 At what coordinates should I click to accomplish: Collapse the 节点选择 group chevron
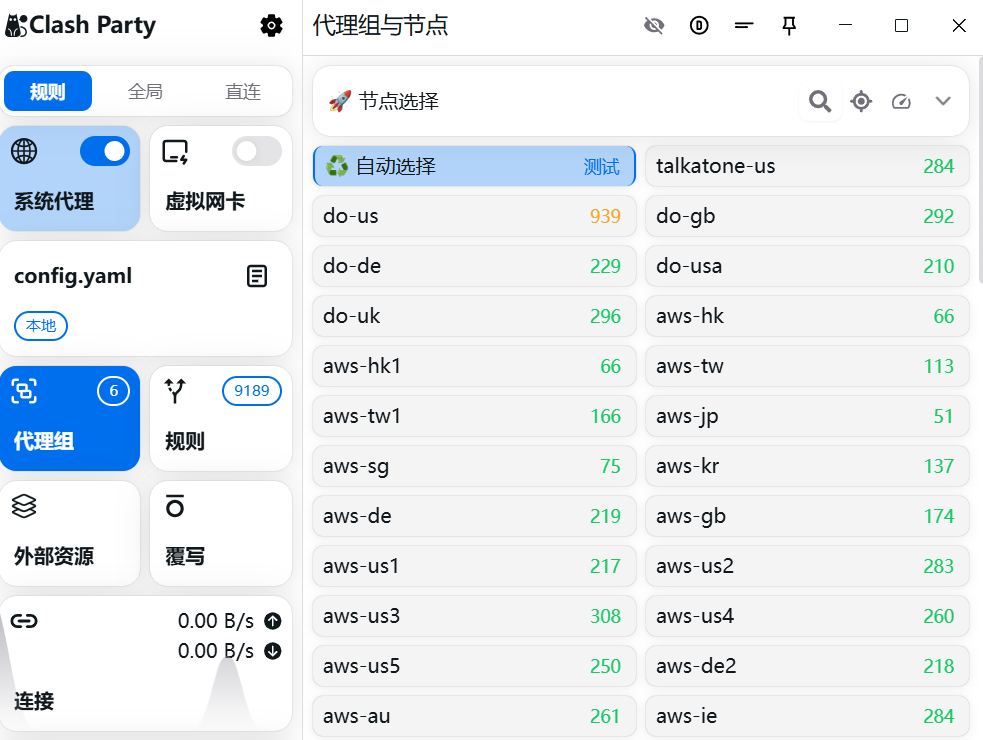942,101
